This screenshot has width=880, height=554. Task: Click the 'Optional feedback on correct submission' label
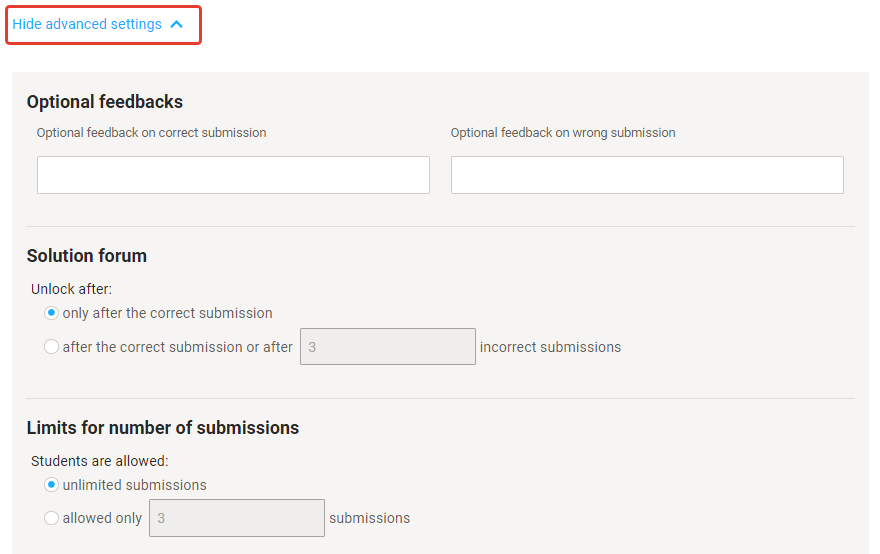[151, 133]
